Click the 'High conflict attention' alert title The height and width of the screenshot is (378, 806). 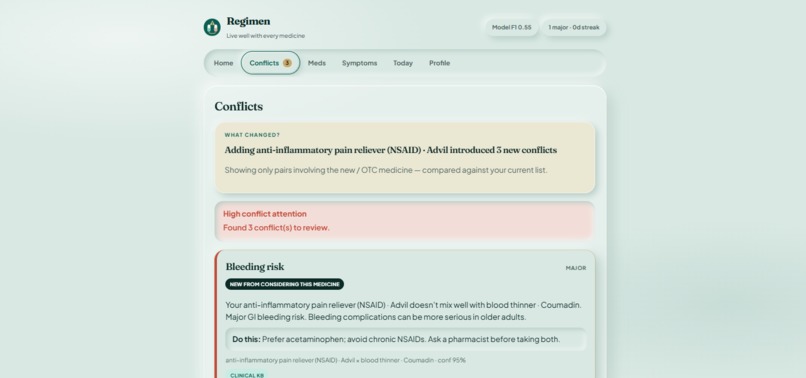(x=265, y=214)
